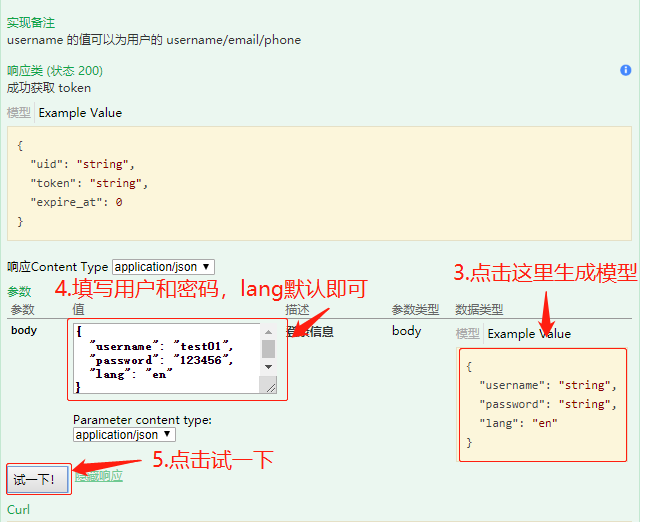
Task: Open the Parameter content type dropdown
Action: tap(125, 435)
